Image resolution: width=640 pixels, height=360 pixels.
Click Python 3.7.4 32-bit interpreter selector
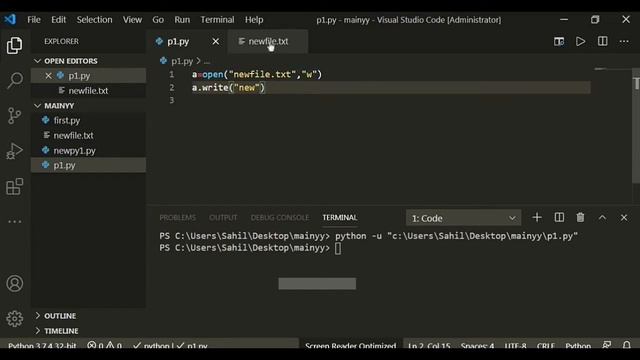(42, 346)
